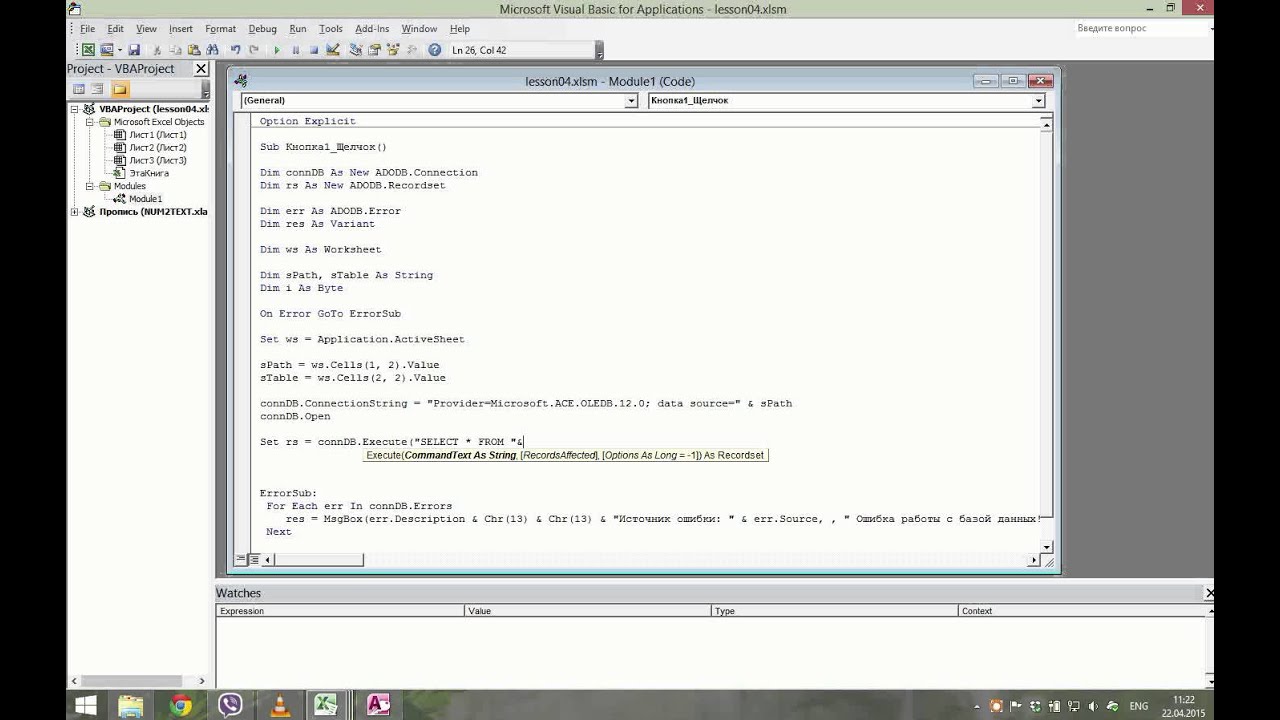Click the View Microsoft Excel toolbar icon
The image size is (1280, 720).
coord(88,49)
